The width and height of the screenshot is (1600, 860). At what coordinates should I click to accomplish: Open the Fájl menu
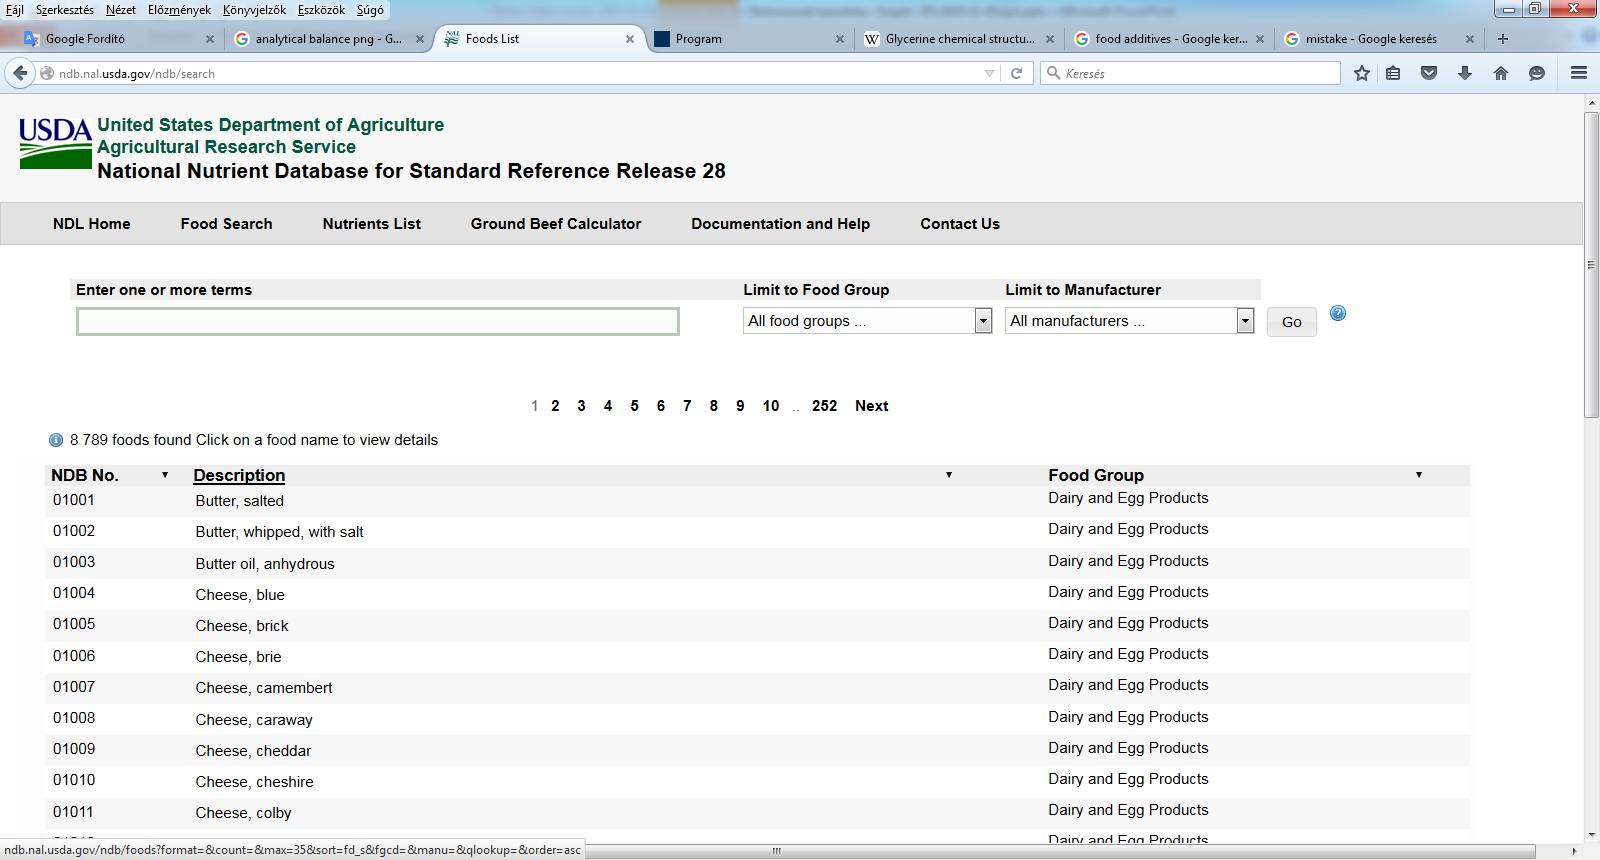click(15, 10)
